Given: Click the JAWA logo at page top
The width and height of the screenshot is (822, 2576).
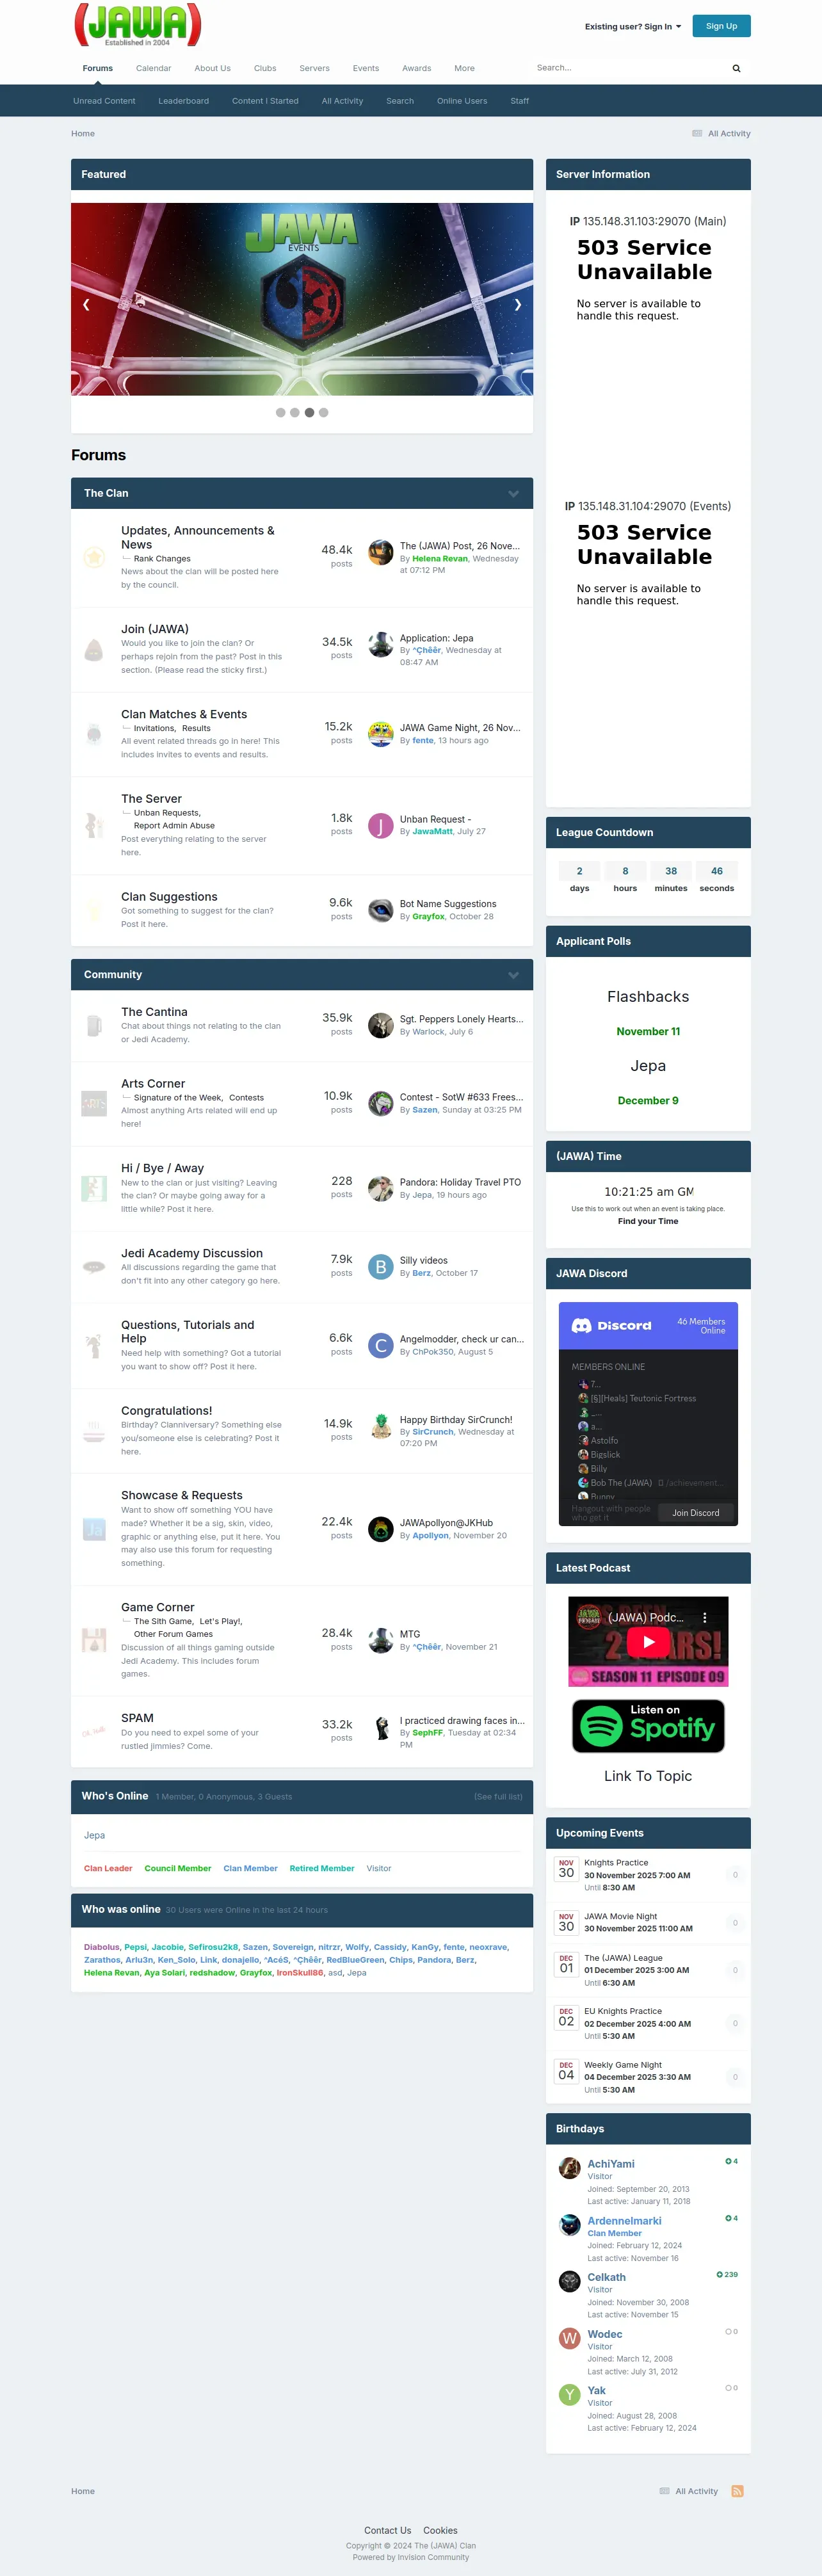Looking at the screenshot, I should (138, 25).
